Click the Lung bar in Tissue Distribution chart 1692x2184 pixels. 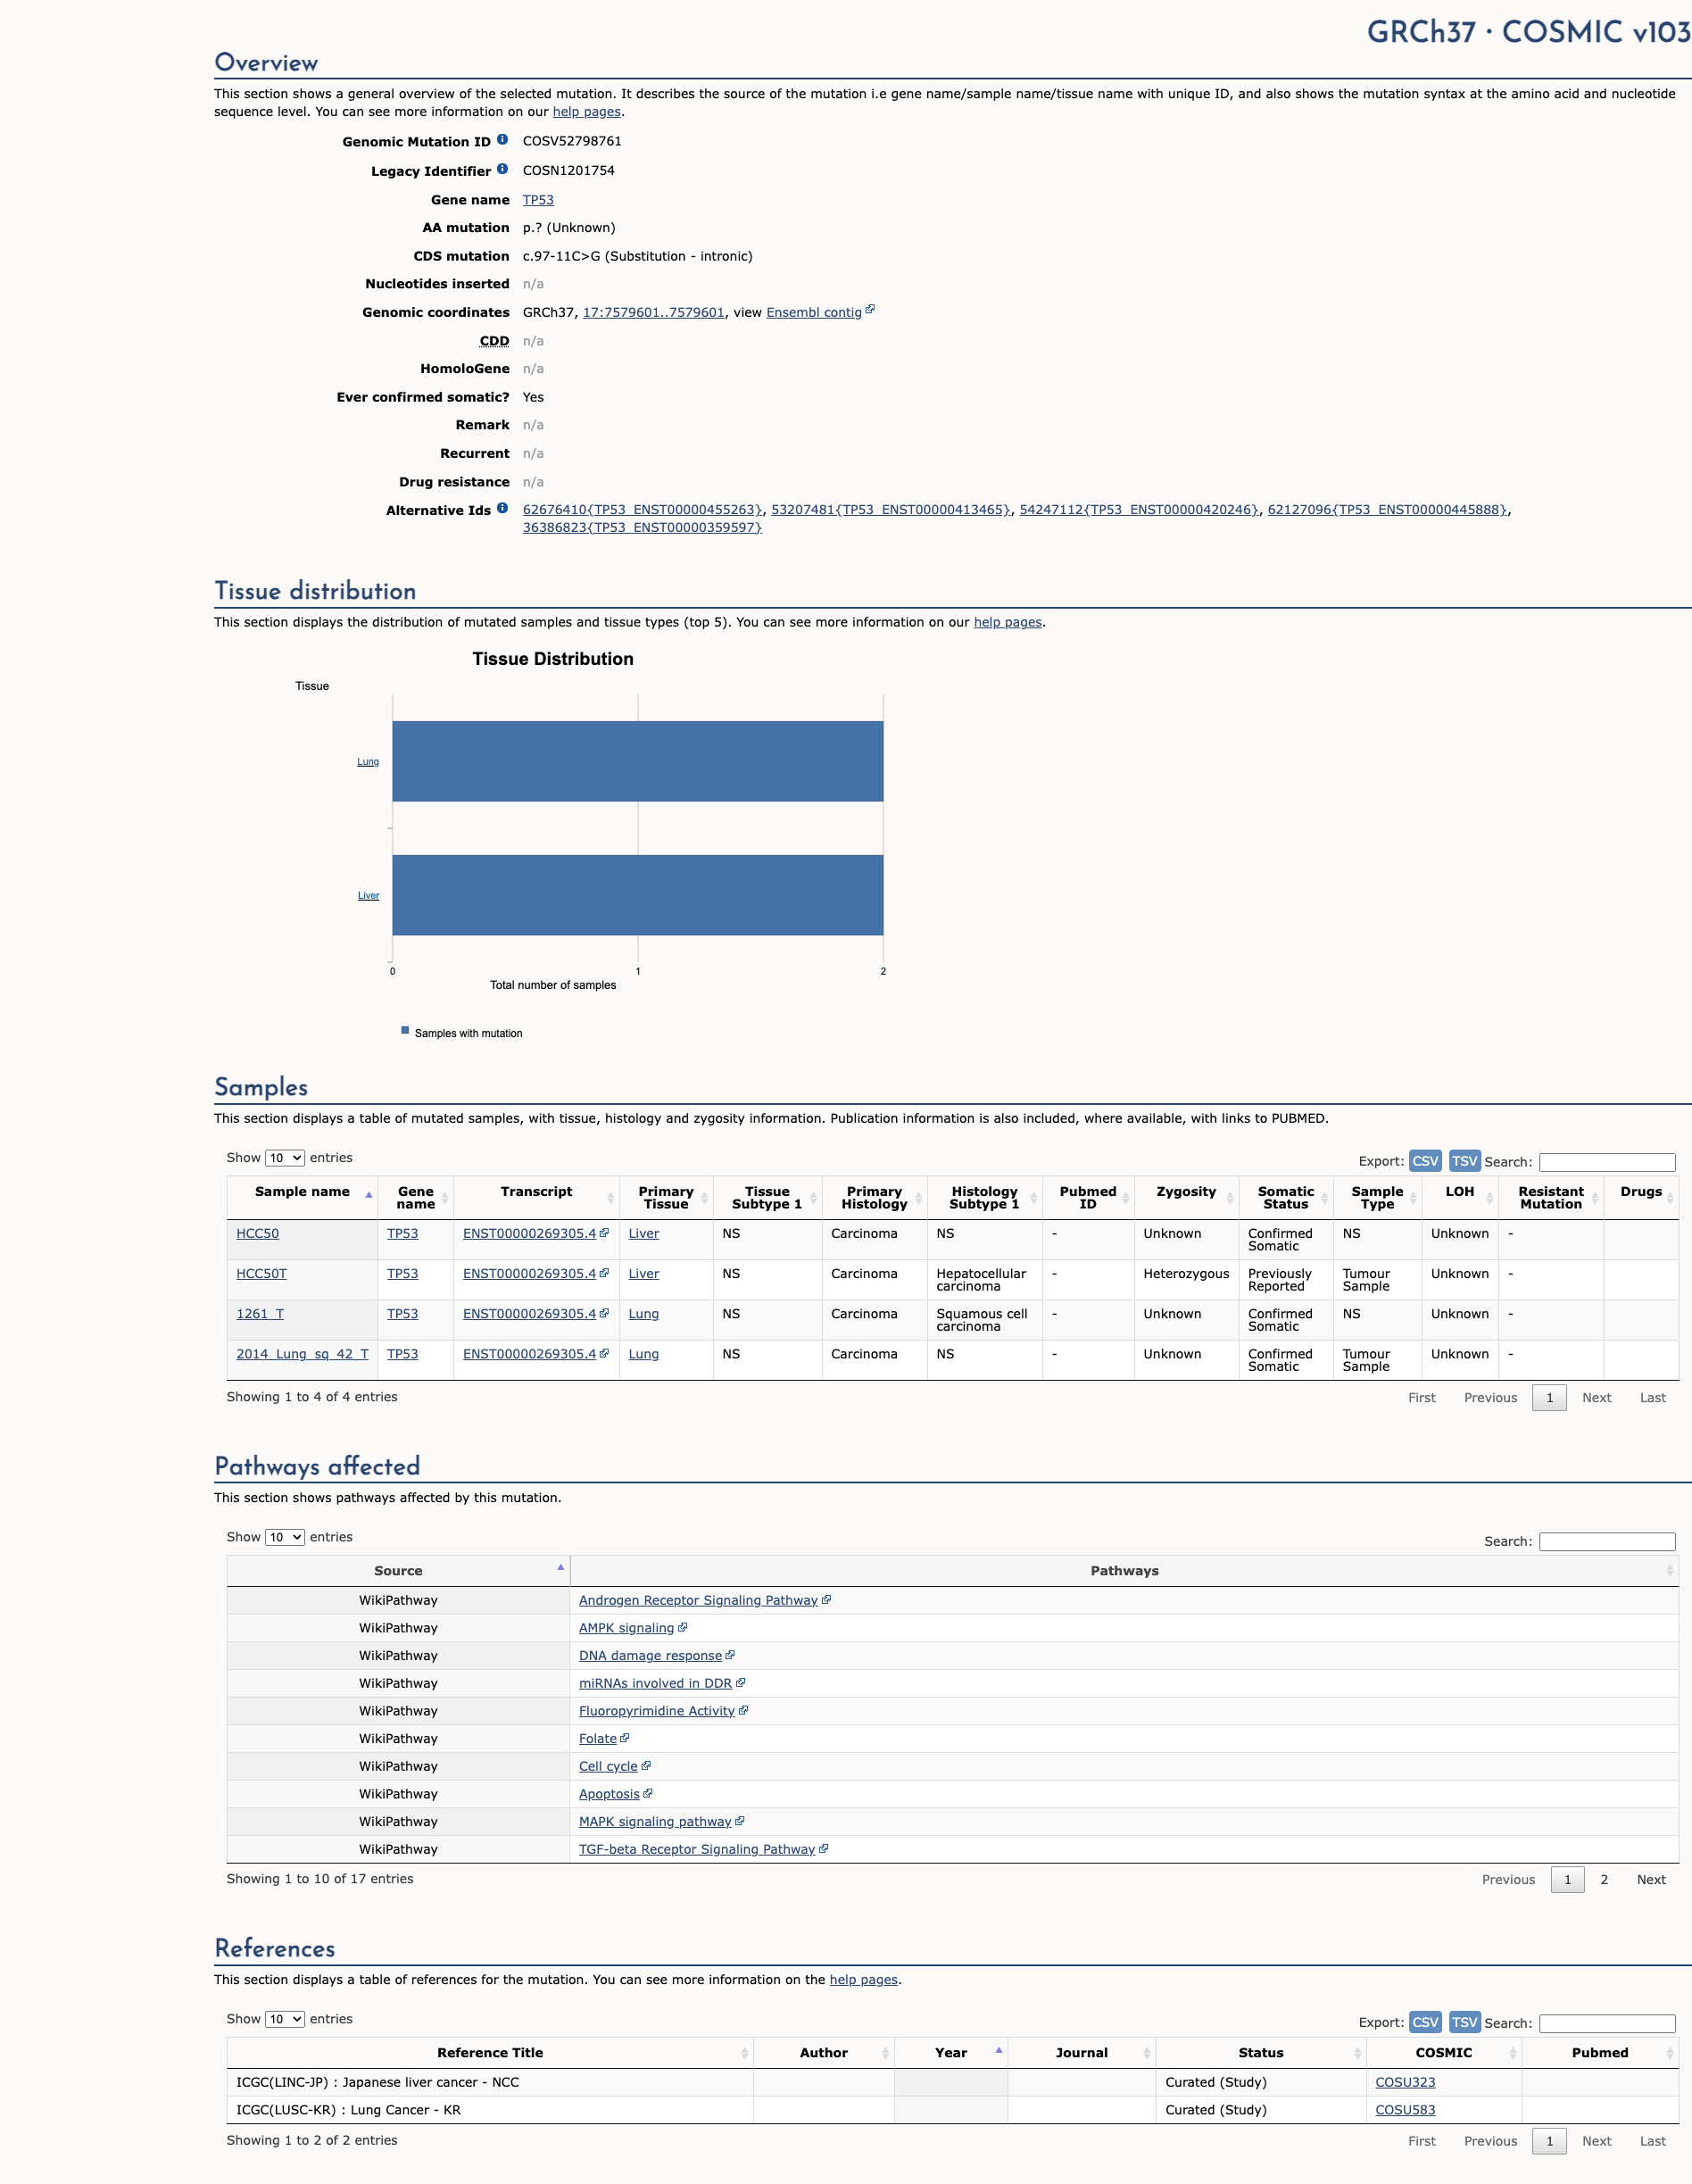[x=638, y=761]
